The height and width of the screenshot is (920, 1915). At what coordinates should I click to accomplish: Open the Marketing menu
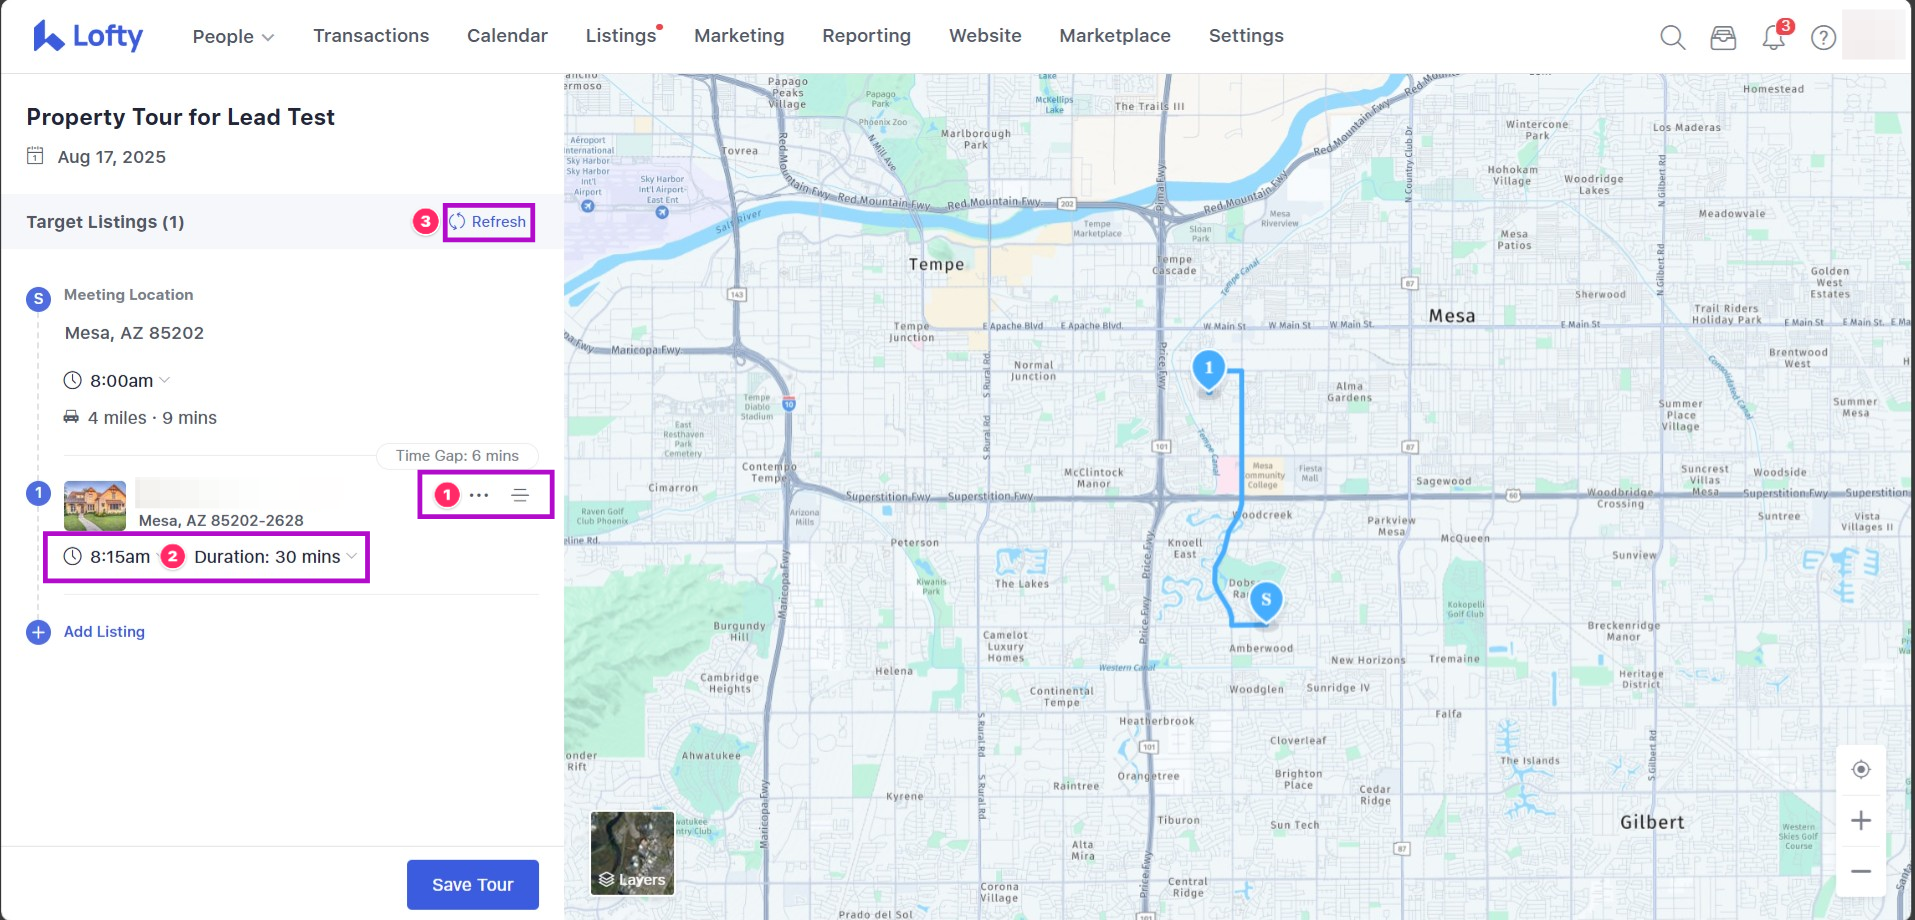(739, 36)
